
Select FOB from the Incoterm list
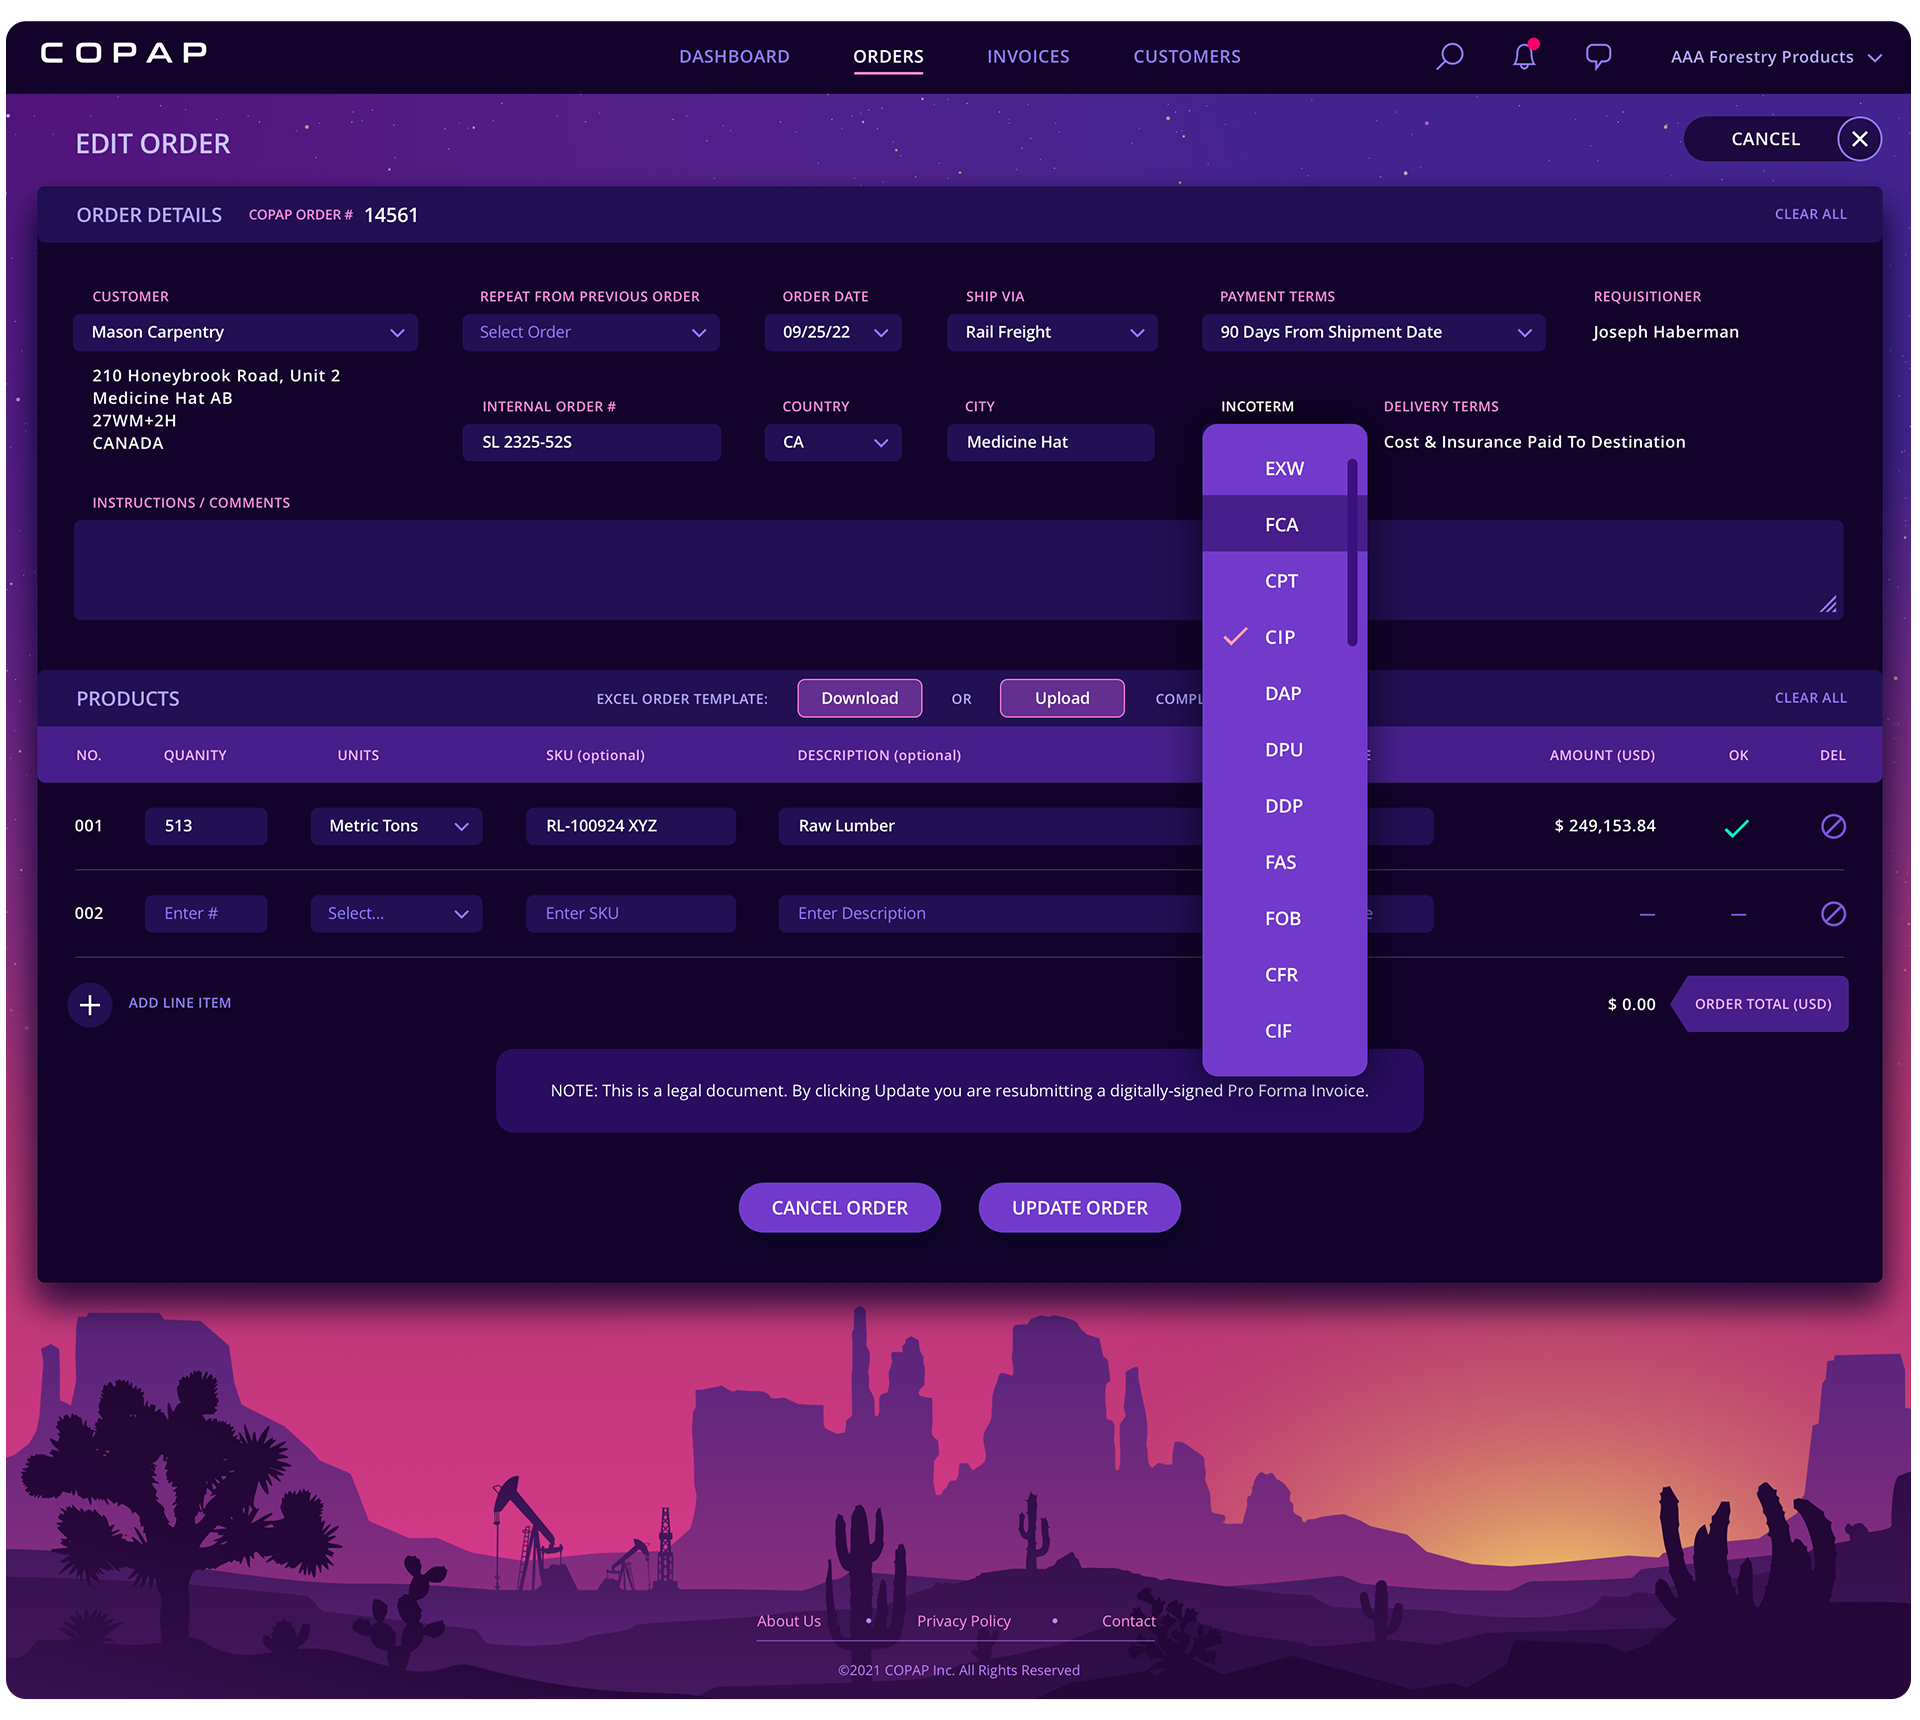click(1284, 918)
